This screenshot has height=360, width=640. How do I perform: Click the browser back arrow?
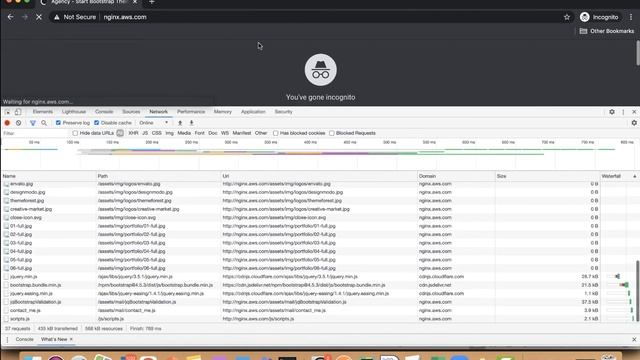(x=11, y=17)
